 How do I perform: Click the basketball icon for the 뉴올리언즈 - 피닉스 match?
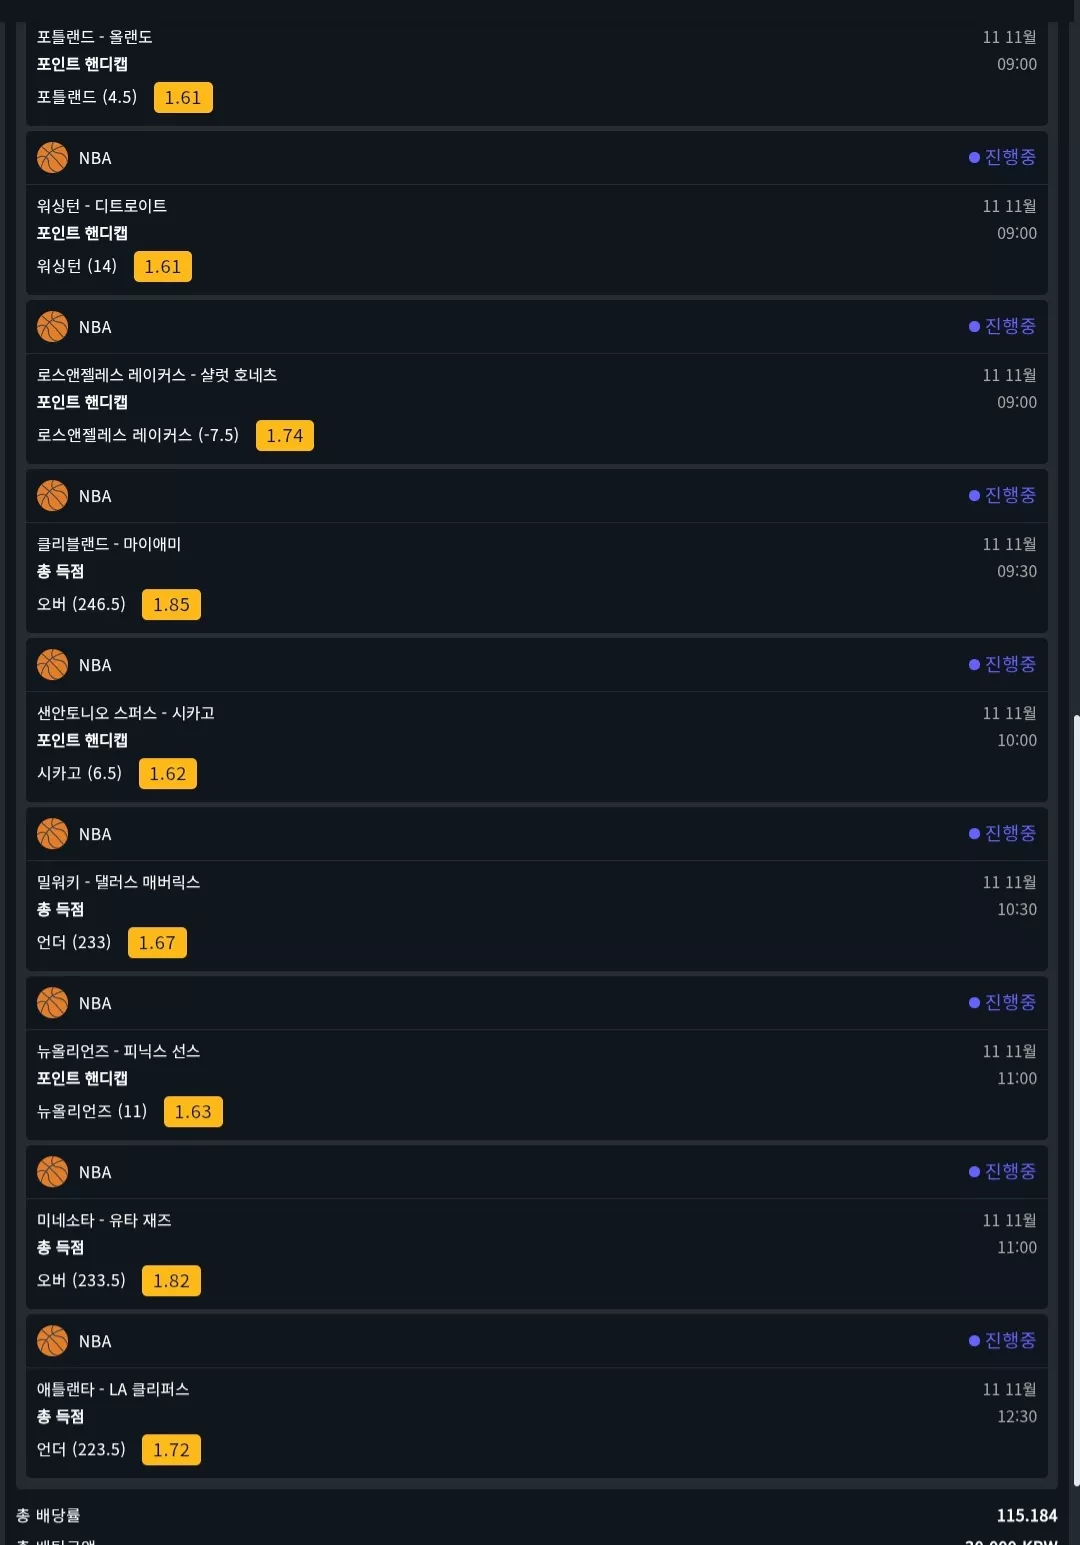pos(52,1003)
